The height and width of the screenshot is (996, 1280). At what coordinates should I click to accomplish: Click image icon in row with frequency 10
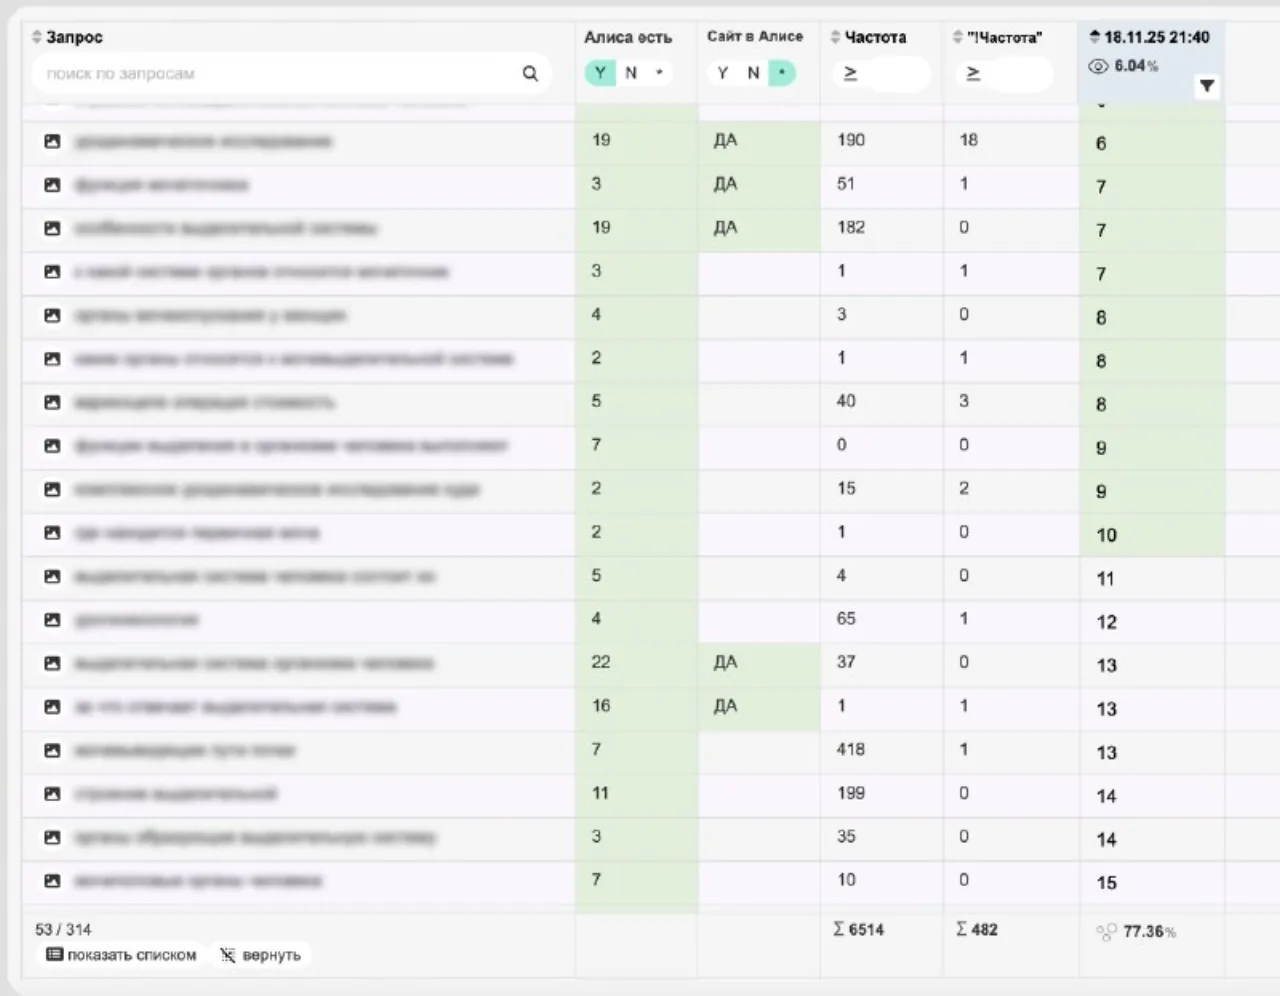coord(53,881)
